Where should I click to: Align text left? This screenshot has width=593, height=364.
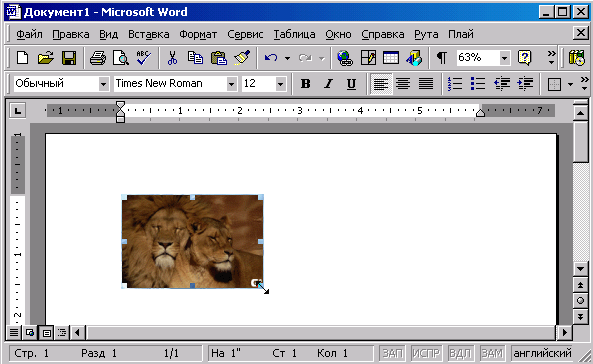point(381,84)
